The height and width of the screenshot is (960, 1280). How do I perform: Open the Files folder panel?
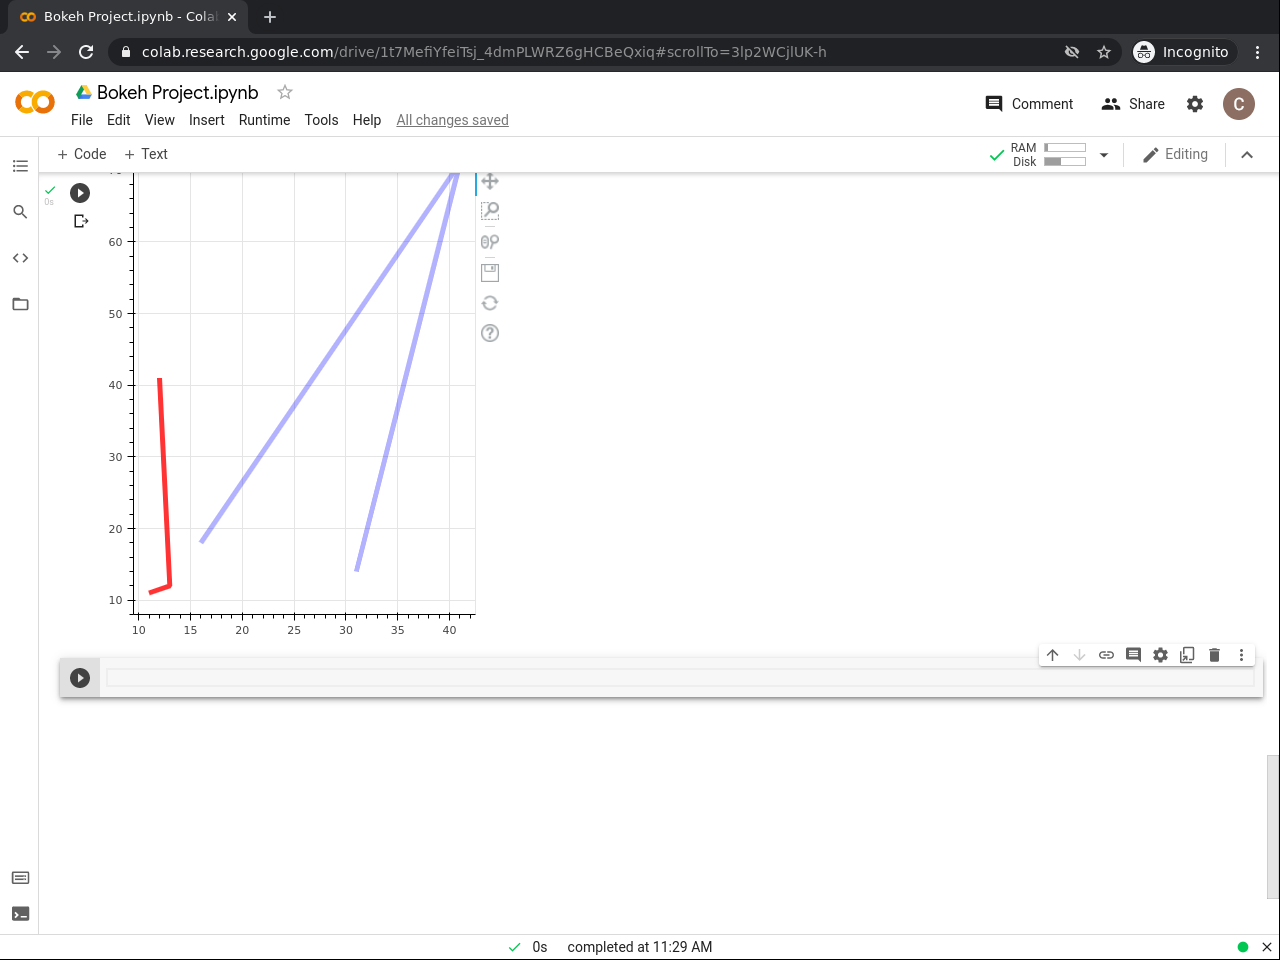[20, 304]
